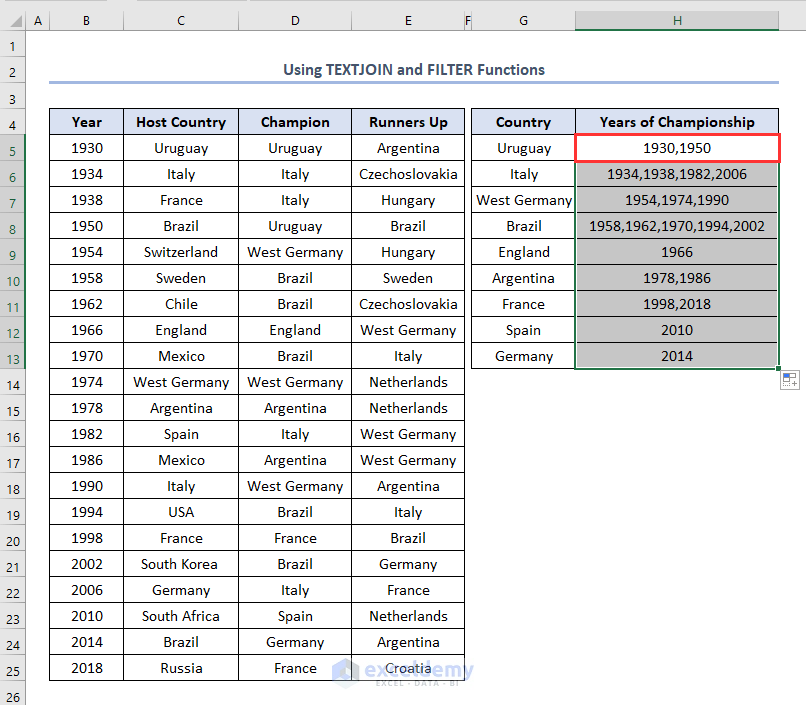806x705 pixels.
Task: Click the Switzerland host country cell
Action: (181, 252)
